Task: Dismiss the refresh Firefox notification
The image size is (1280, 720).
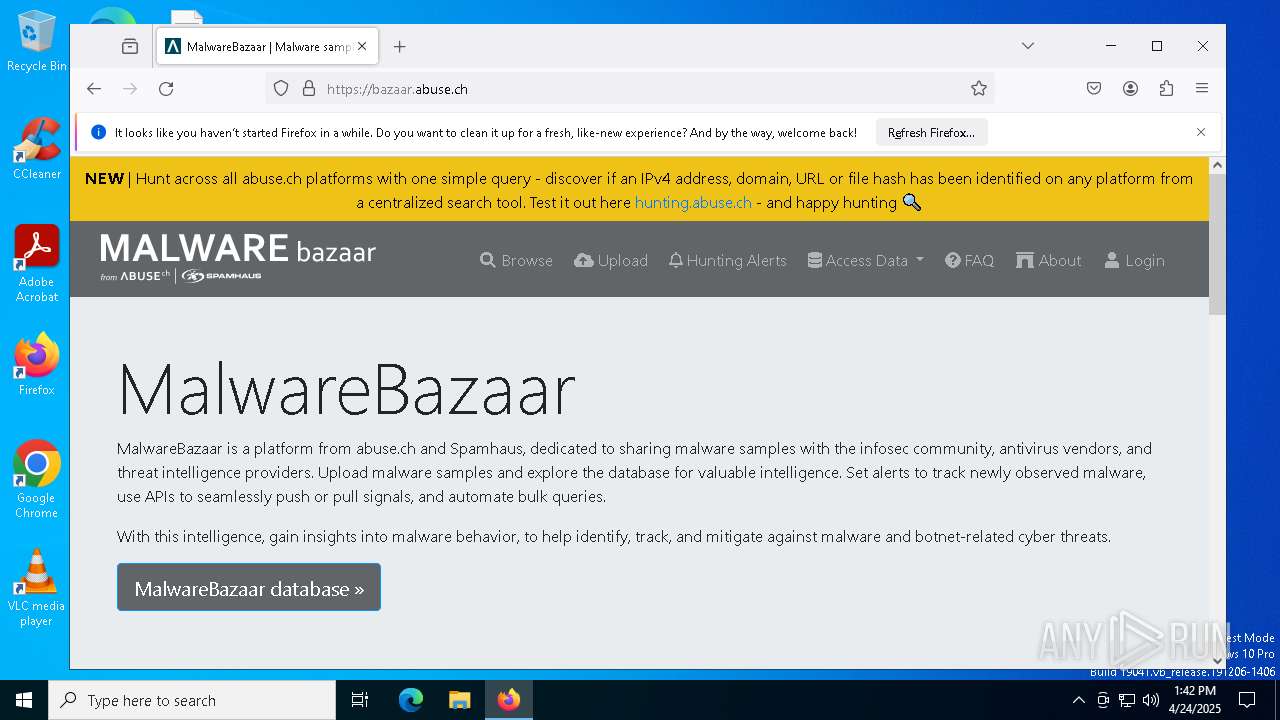Action: click(x=1201, y=132)
